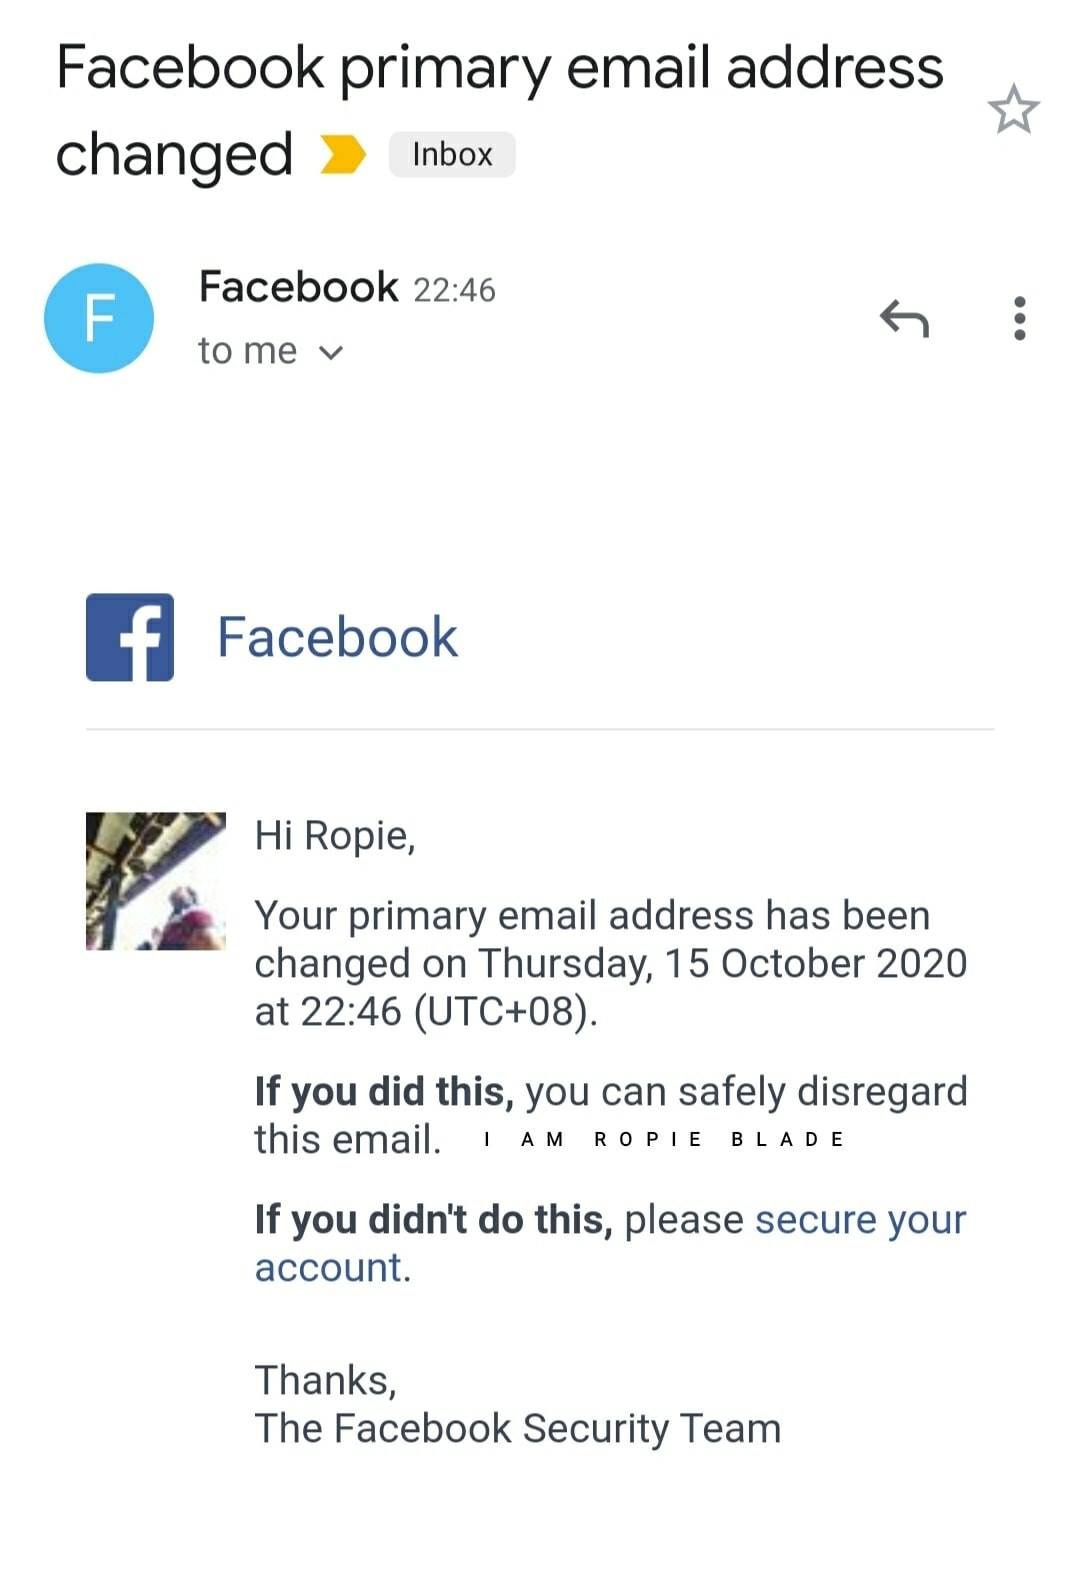Toggle the yellow importance marker
The image size is (1080, 1576).
pyautogui.click(x=343, y=155)
